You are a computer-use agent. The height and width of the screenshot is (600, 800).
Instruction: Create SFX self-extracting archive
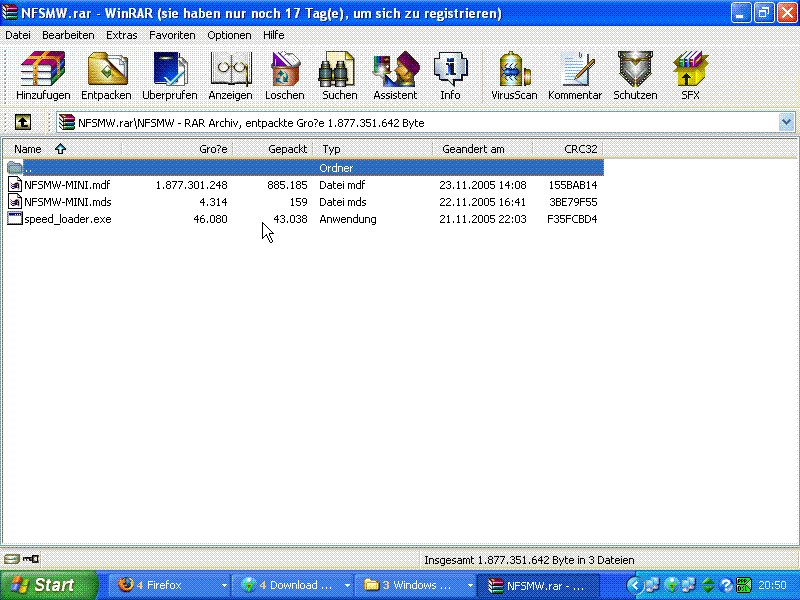pyautogui.click(x=690, y=76)
